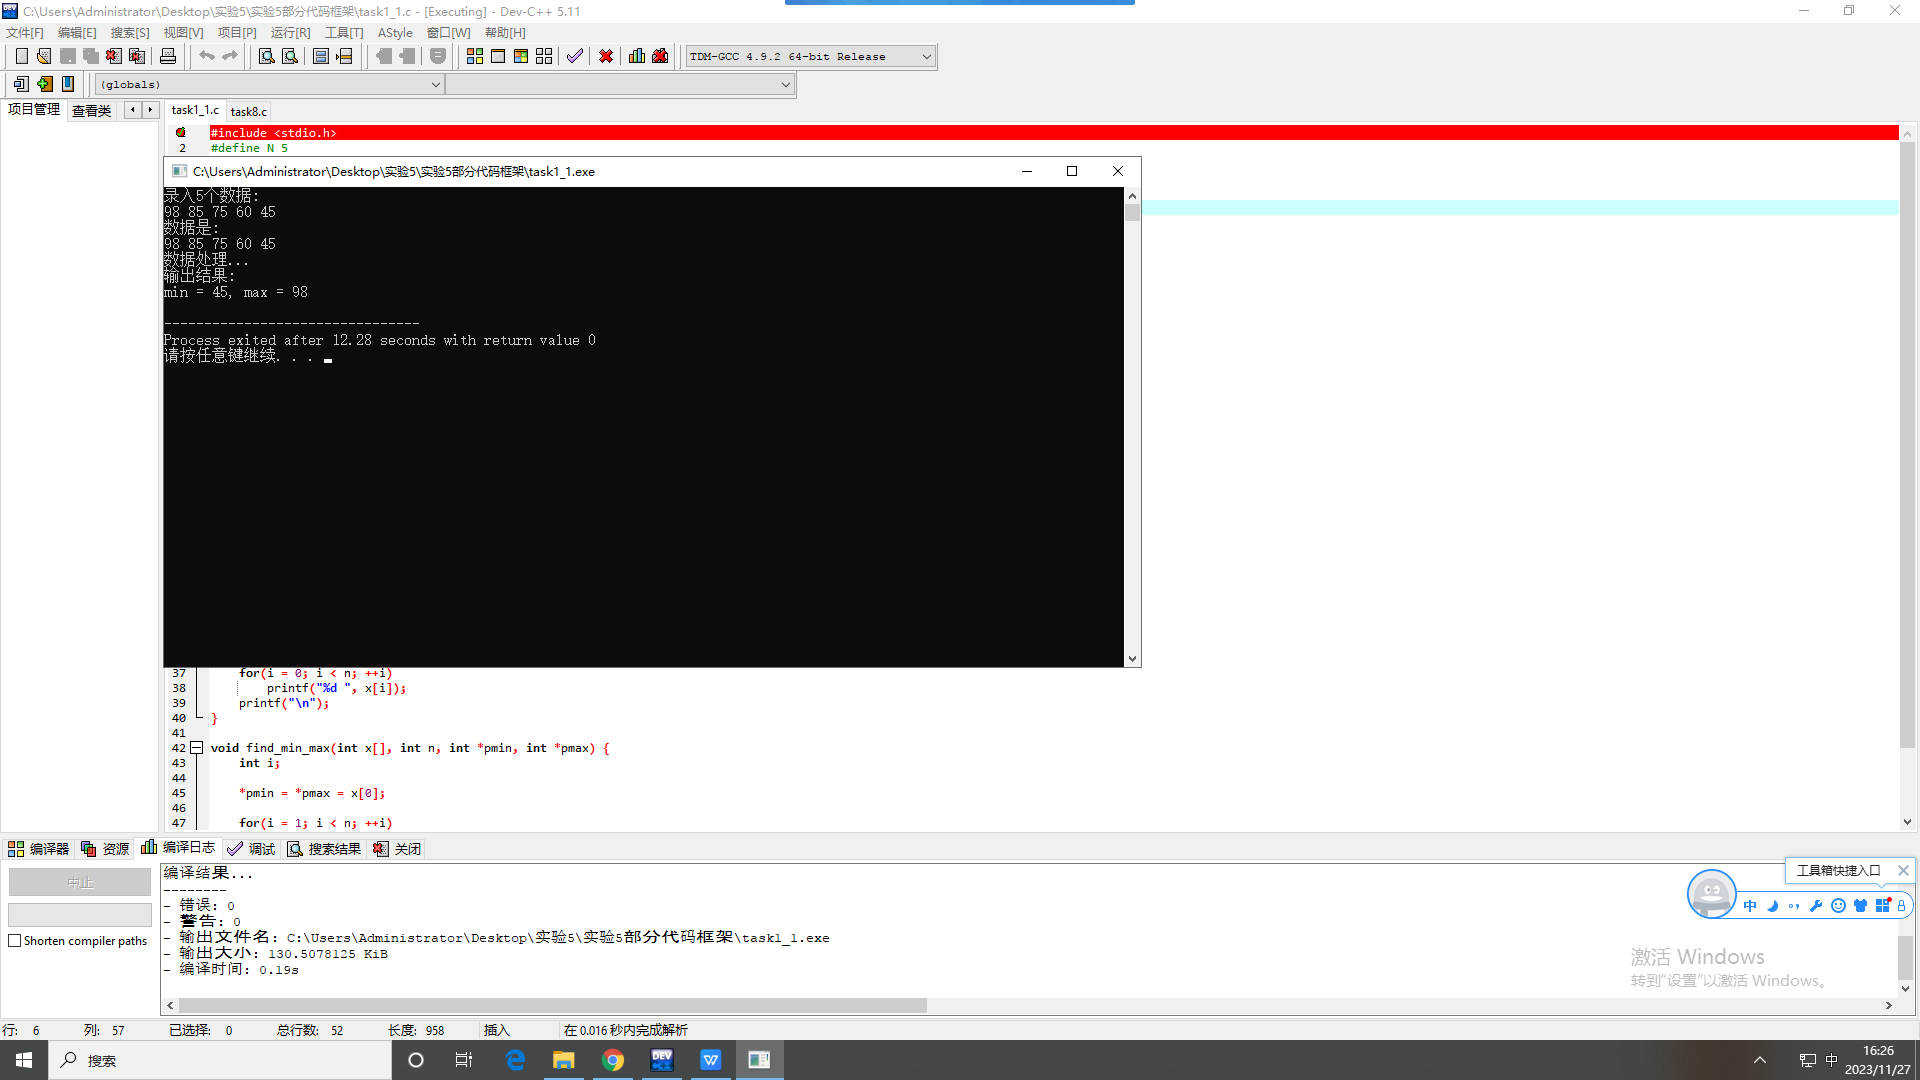Switch to the 调试 debug panel tab
Viewport: 1920px width, 1080px height.
click(x=251, y=849)
